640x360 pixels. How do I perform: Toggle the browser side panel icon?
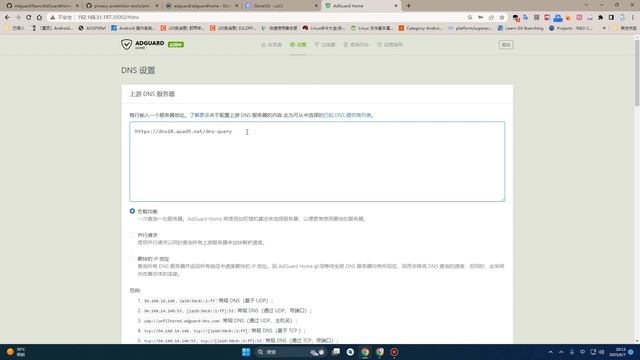pyautogui.click(x=611, y=17)
